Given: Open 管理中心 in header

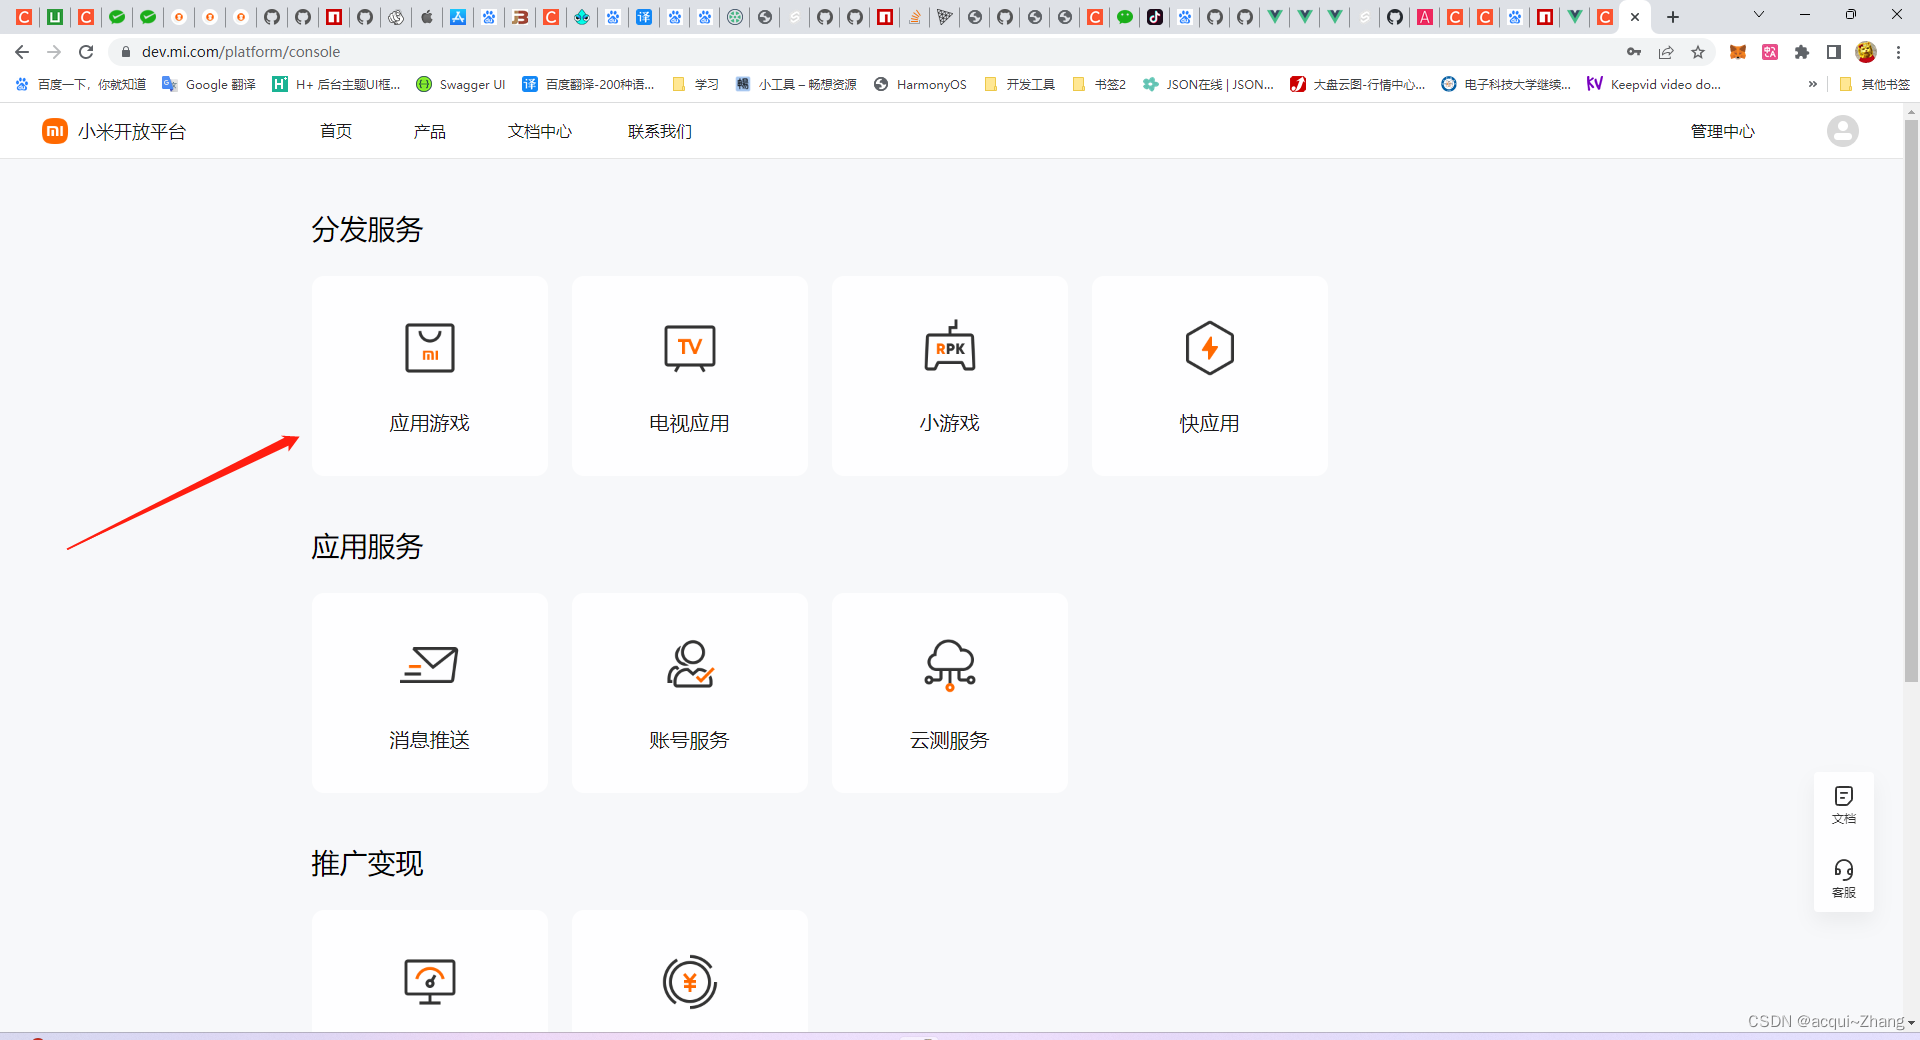Looking at the screenshot, I should pos(1723,131).
